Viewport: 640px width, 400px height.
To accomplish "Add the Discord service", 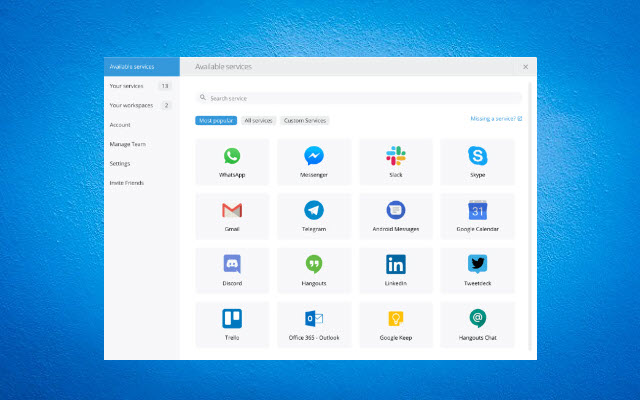I will pyautogui.click(x=232, y=271).
